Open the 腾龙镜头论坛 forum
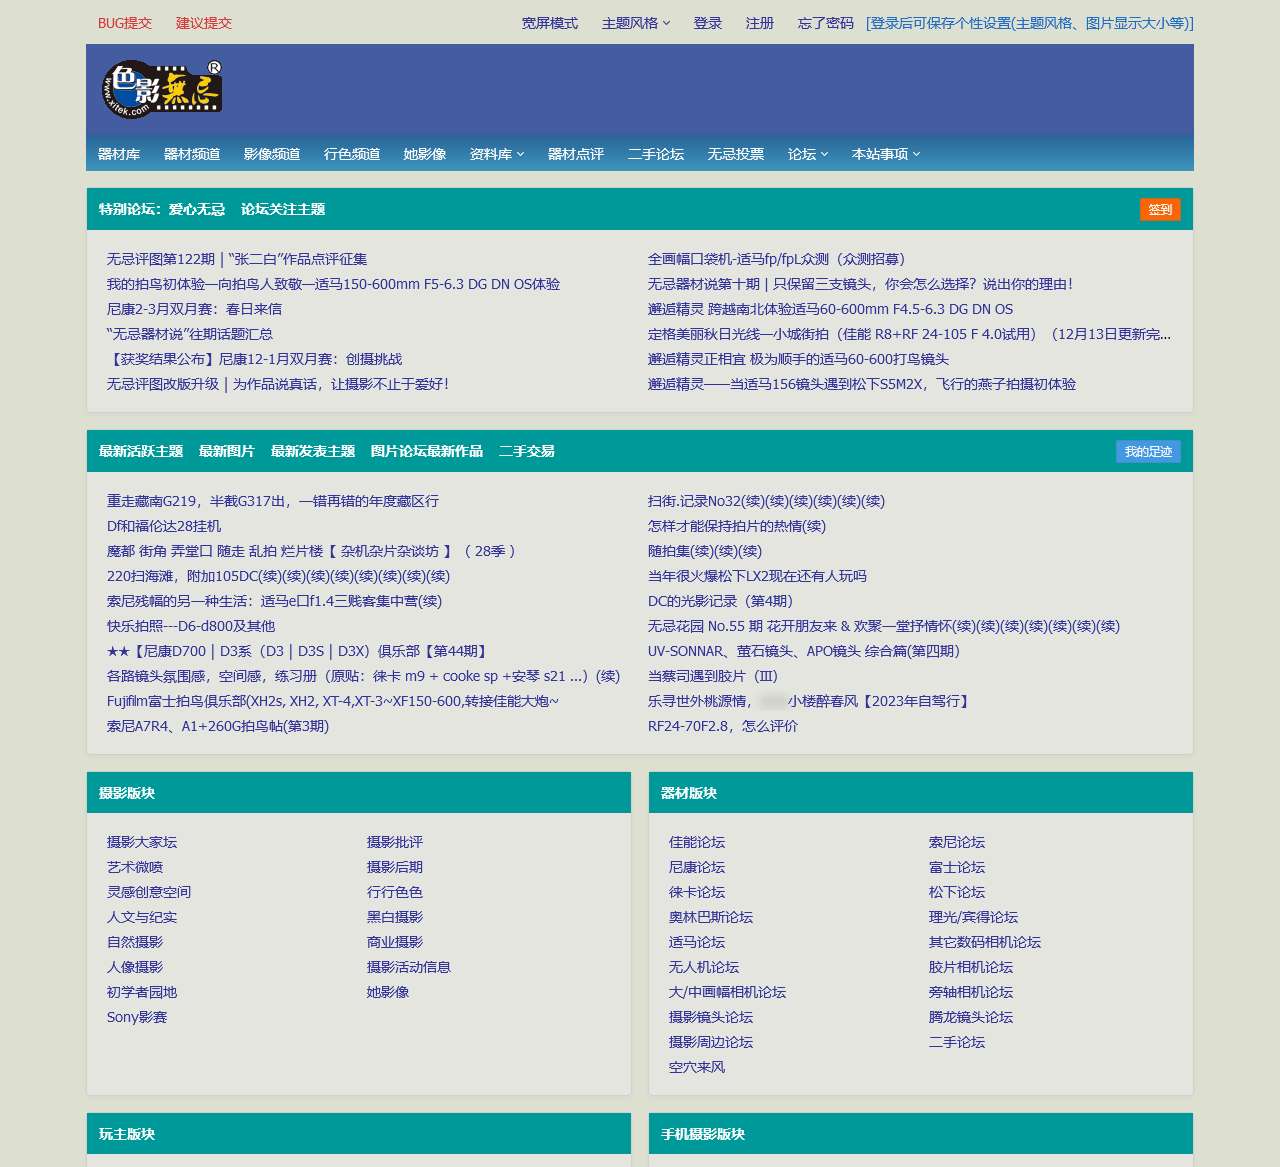Image resolution: width=1280 pixels, height=1167 pixels. coord(971,1017)
